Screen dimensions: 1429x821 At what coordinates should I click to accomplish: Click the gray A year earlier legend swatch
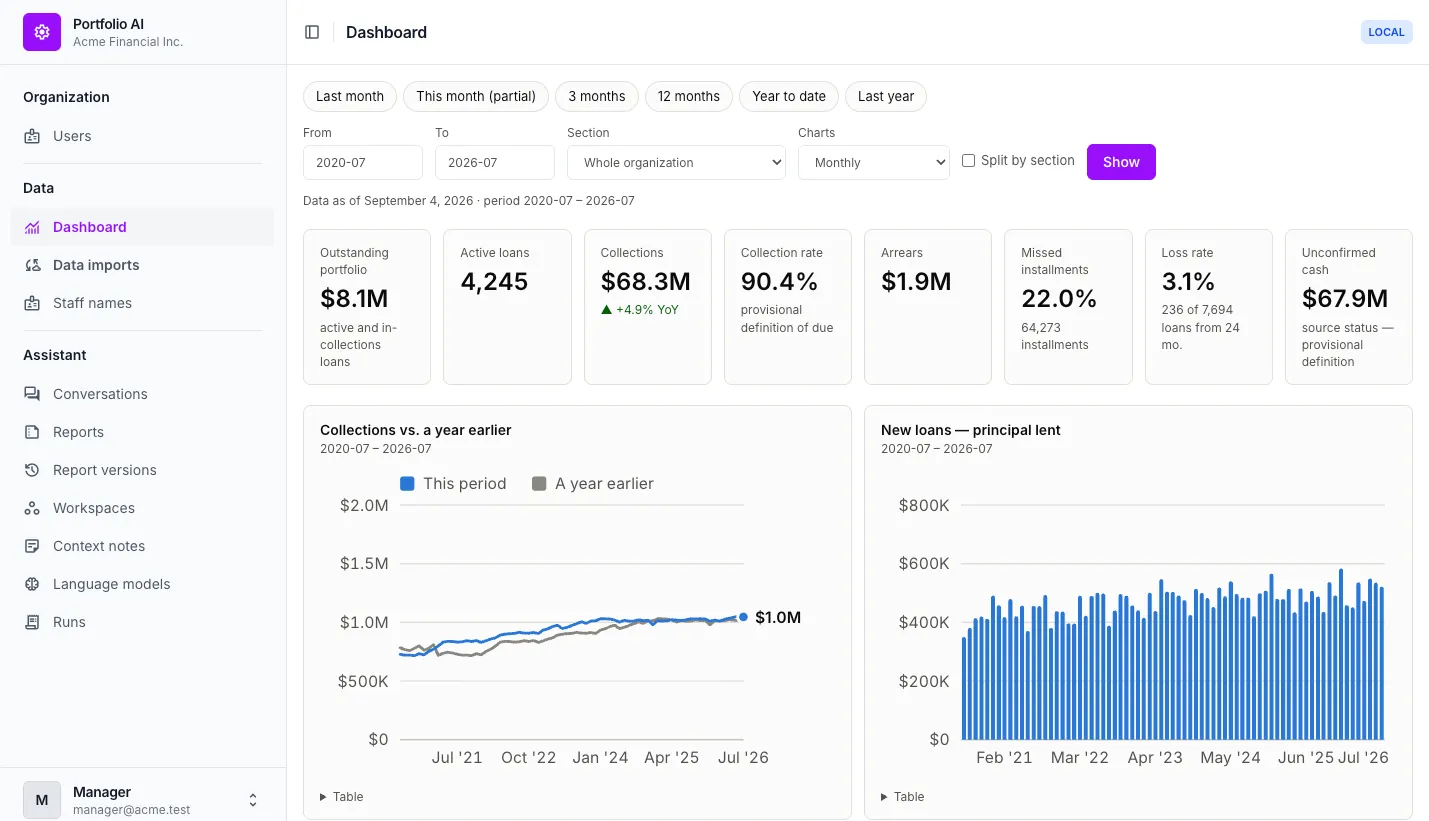[x=540, y=484]
